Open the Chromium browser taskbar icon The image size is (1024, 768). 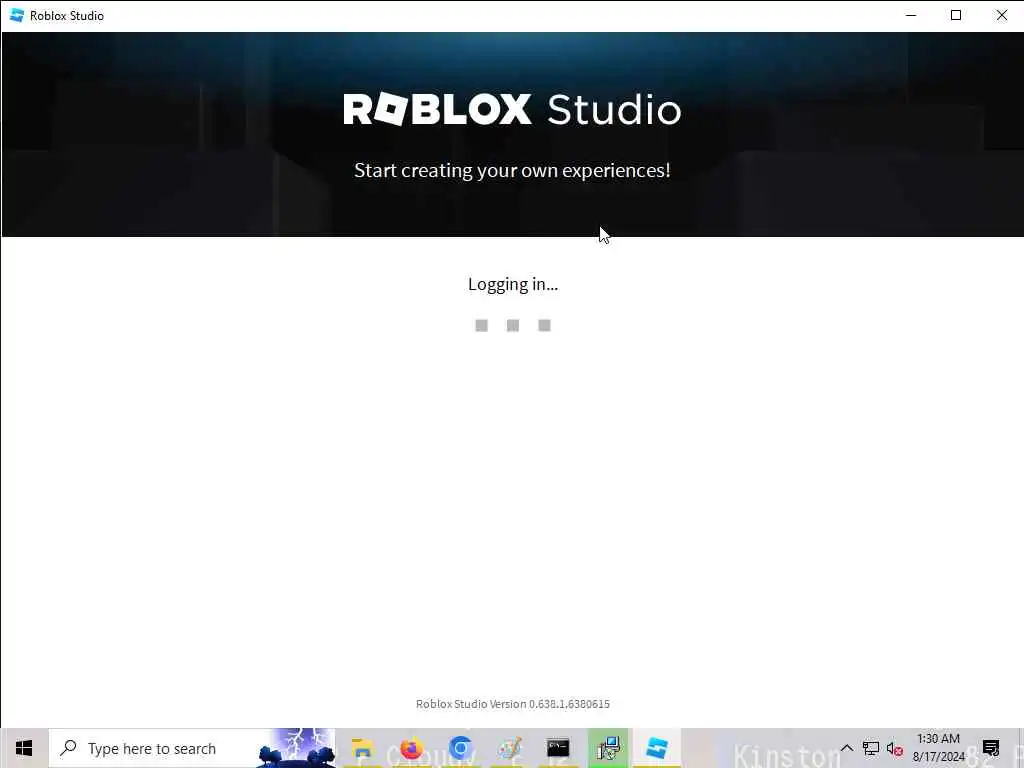pyautogui.click(x=460, y=748)
